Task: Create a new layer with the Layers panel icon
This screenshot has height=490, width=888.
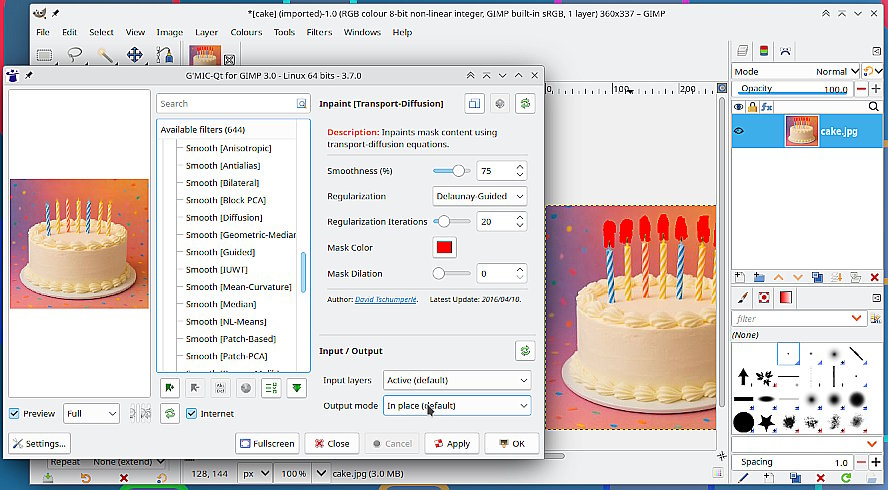Action: pos(740,276)
